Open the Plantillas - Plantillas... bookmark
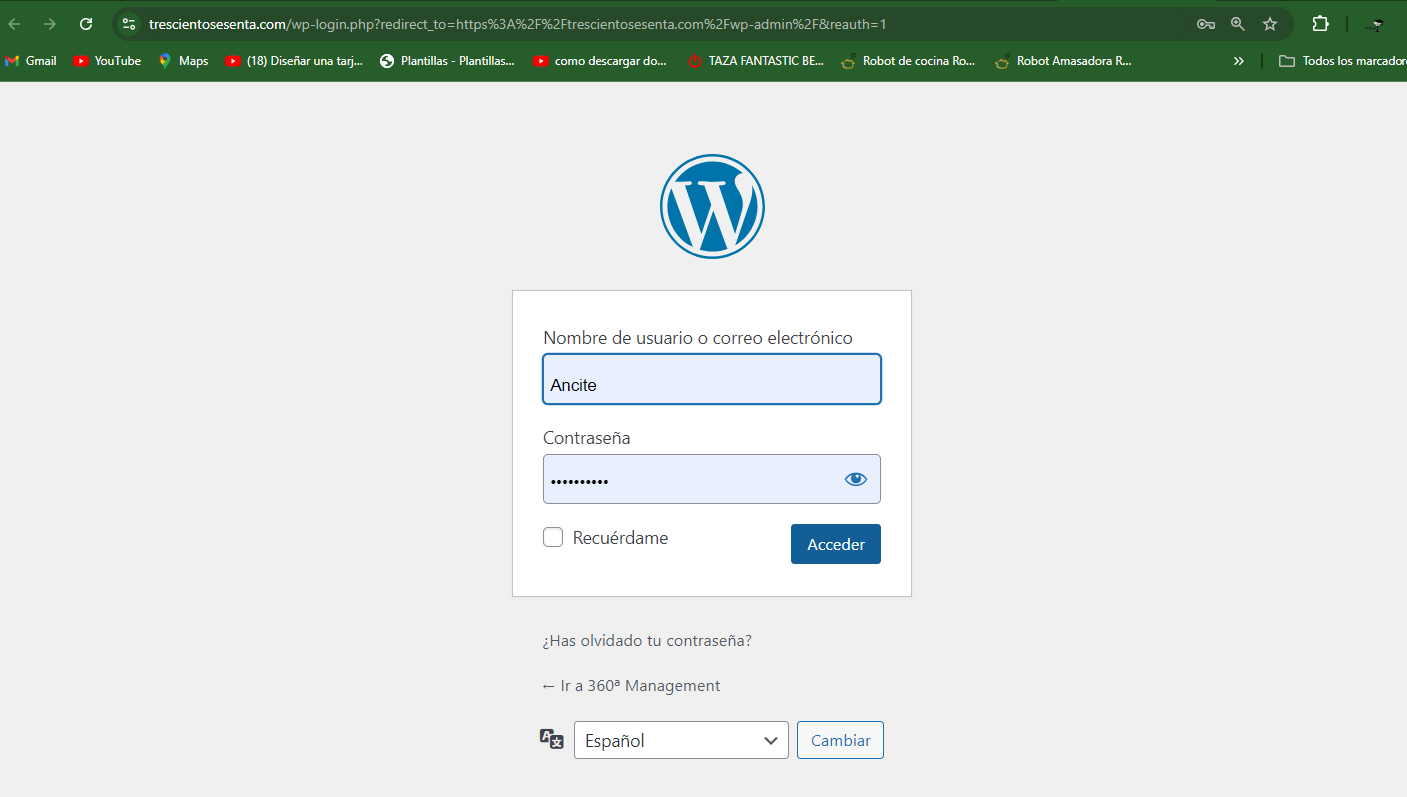This screenshot has width=1407, height=797. [448, 61]
